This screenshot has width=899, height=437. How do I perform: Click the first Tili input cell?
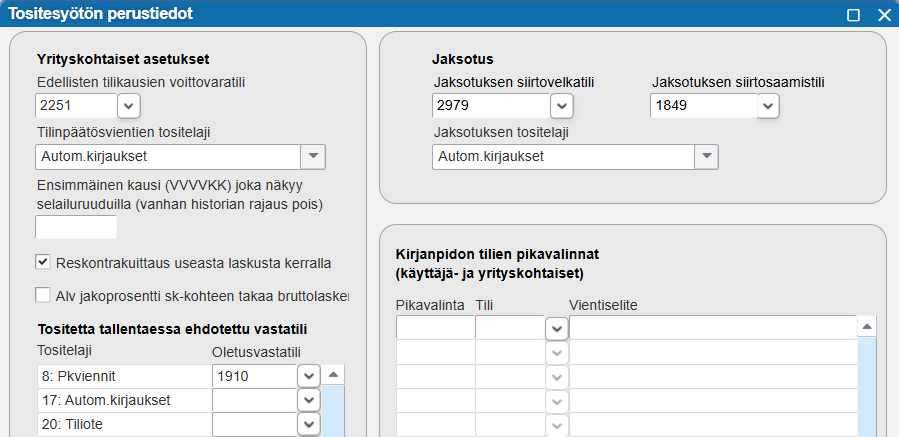510,327
